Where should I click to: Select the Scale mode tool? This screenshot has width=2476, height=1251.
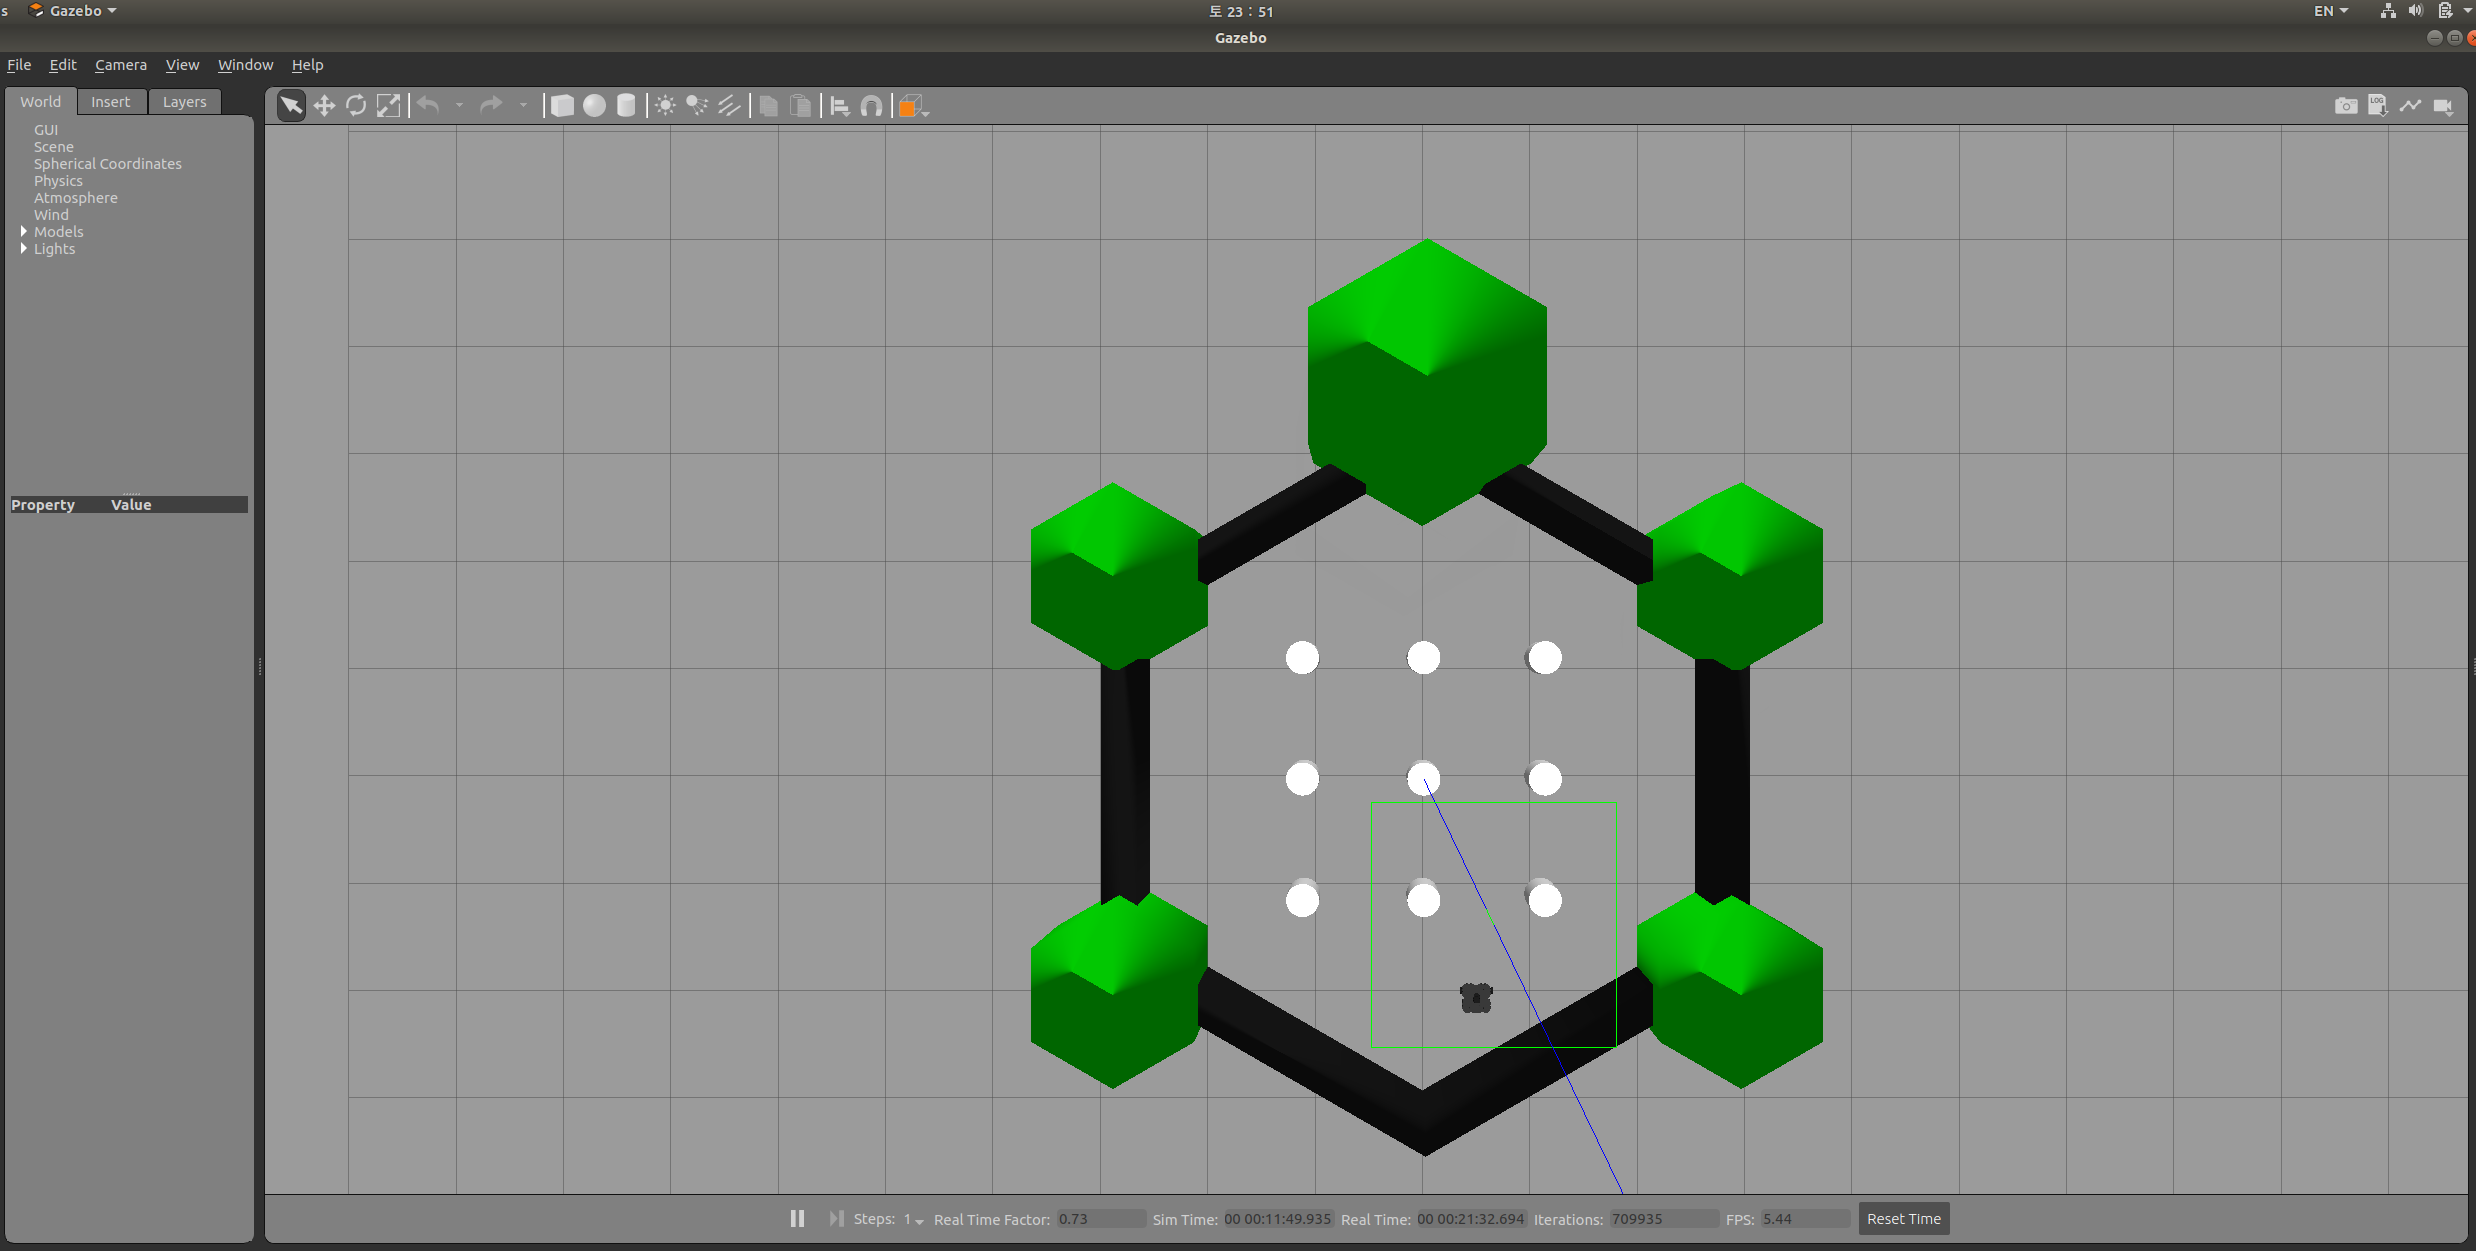coord(388,106)
